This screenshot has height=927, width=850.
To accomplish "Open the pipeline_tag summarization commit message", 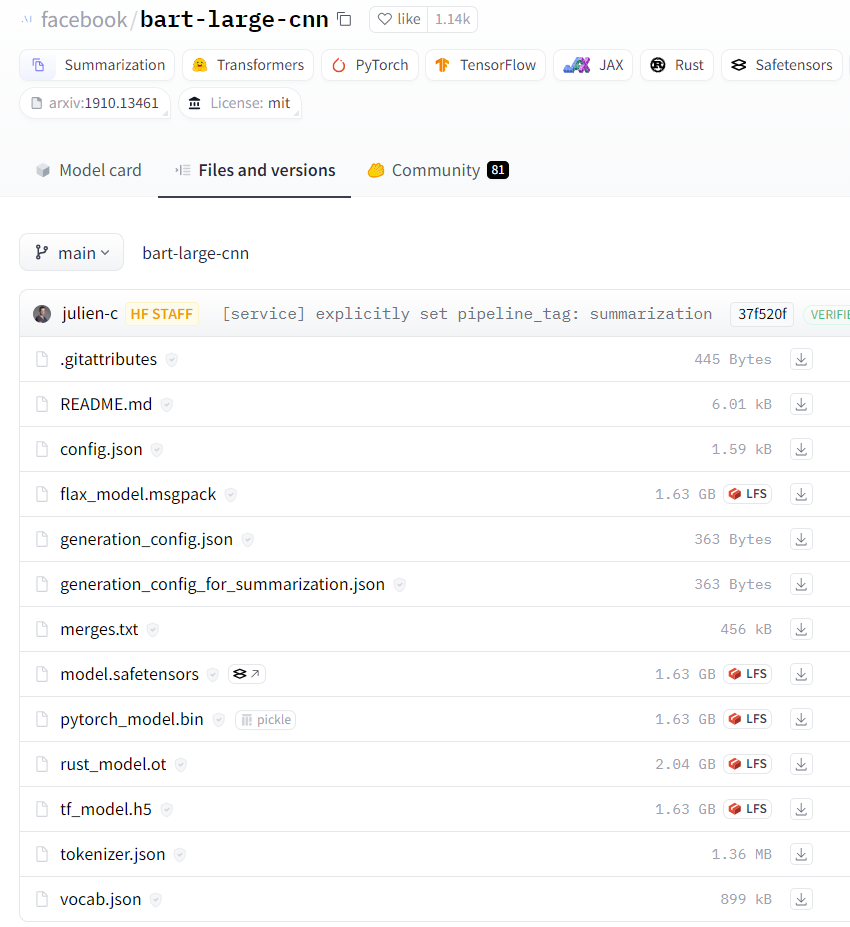I will (467, 313).
